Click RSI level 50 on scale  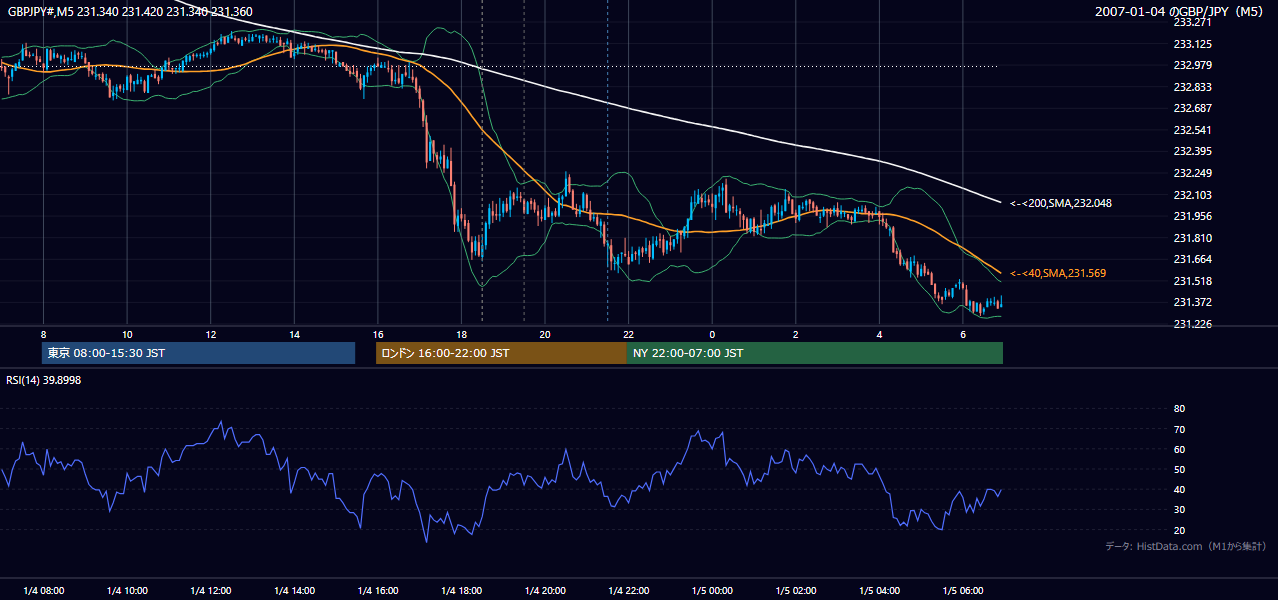[1179, 469]
